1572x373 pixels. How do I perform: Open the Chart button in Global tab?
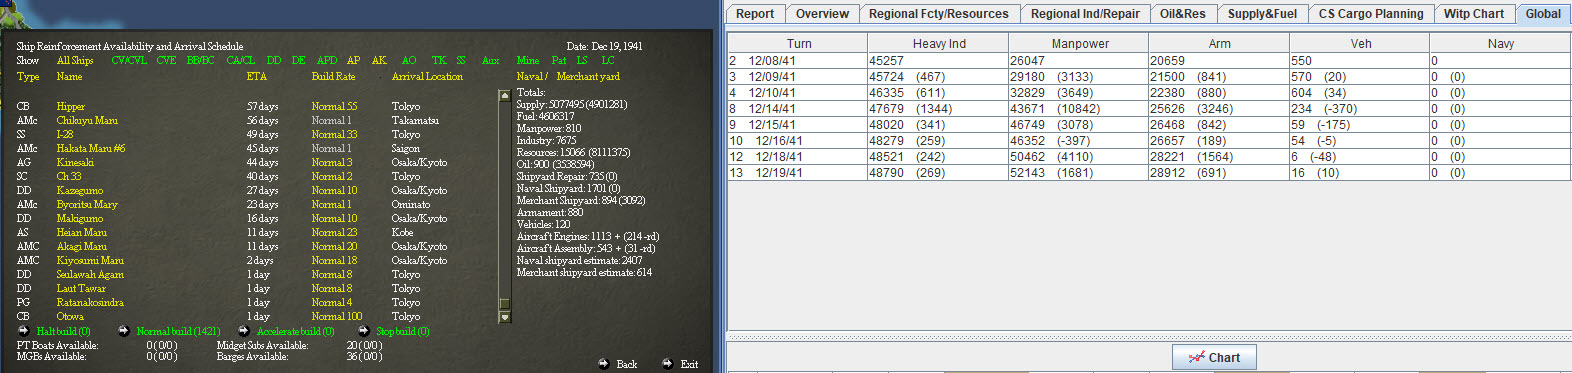[1214, 357]
